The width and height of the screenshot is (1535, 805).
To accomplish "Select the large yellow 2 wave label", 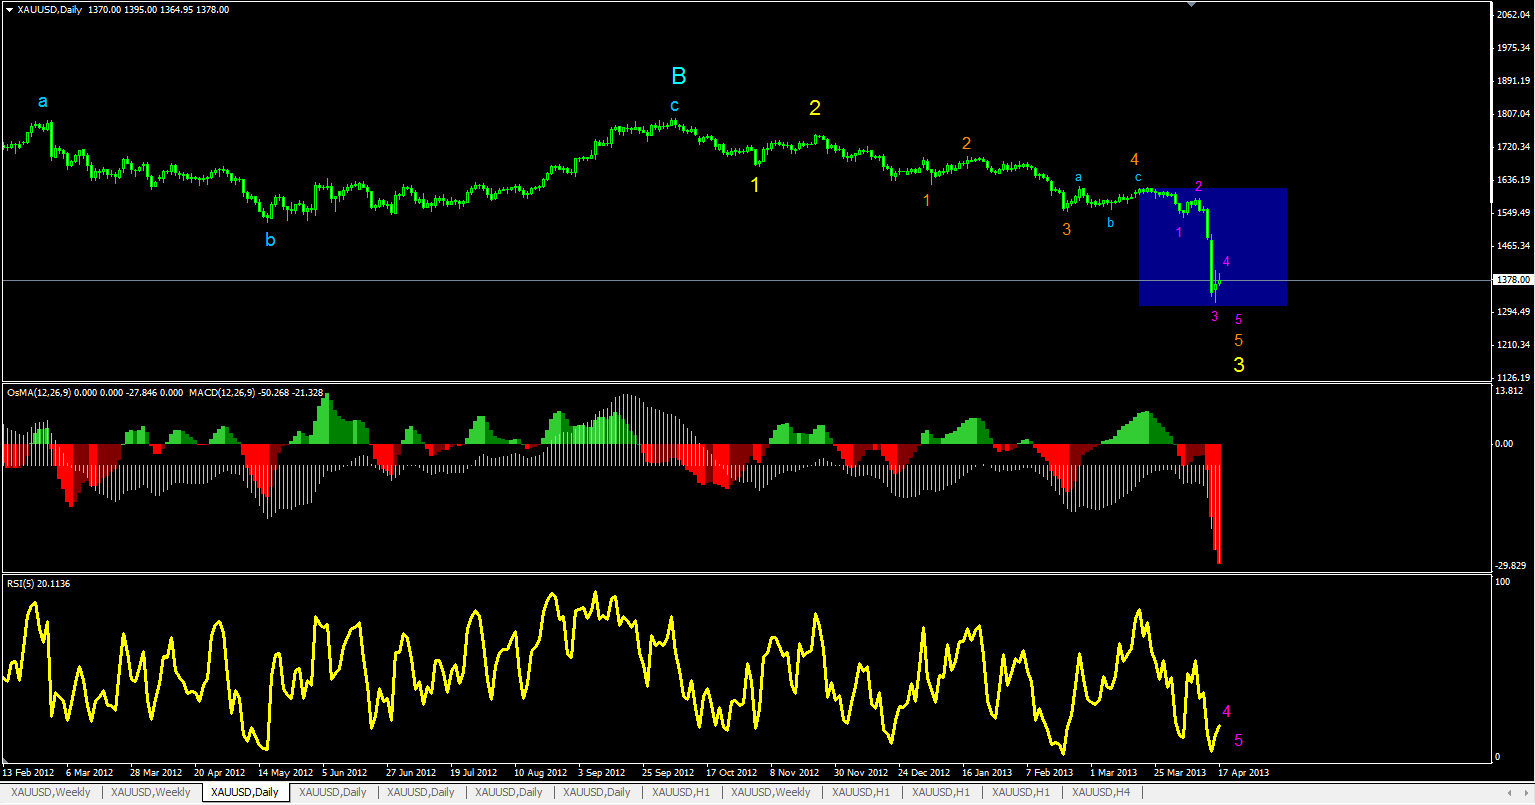I will coord(815,109).
